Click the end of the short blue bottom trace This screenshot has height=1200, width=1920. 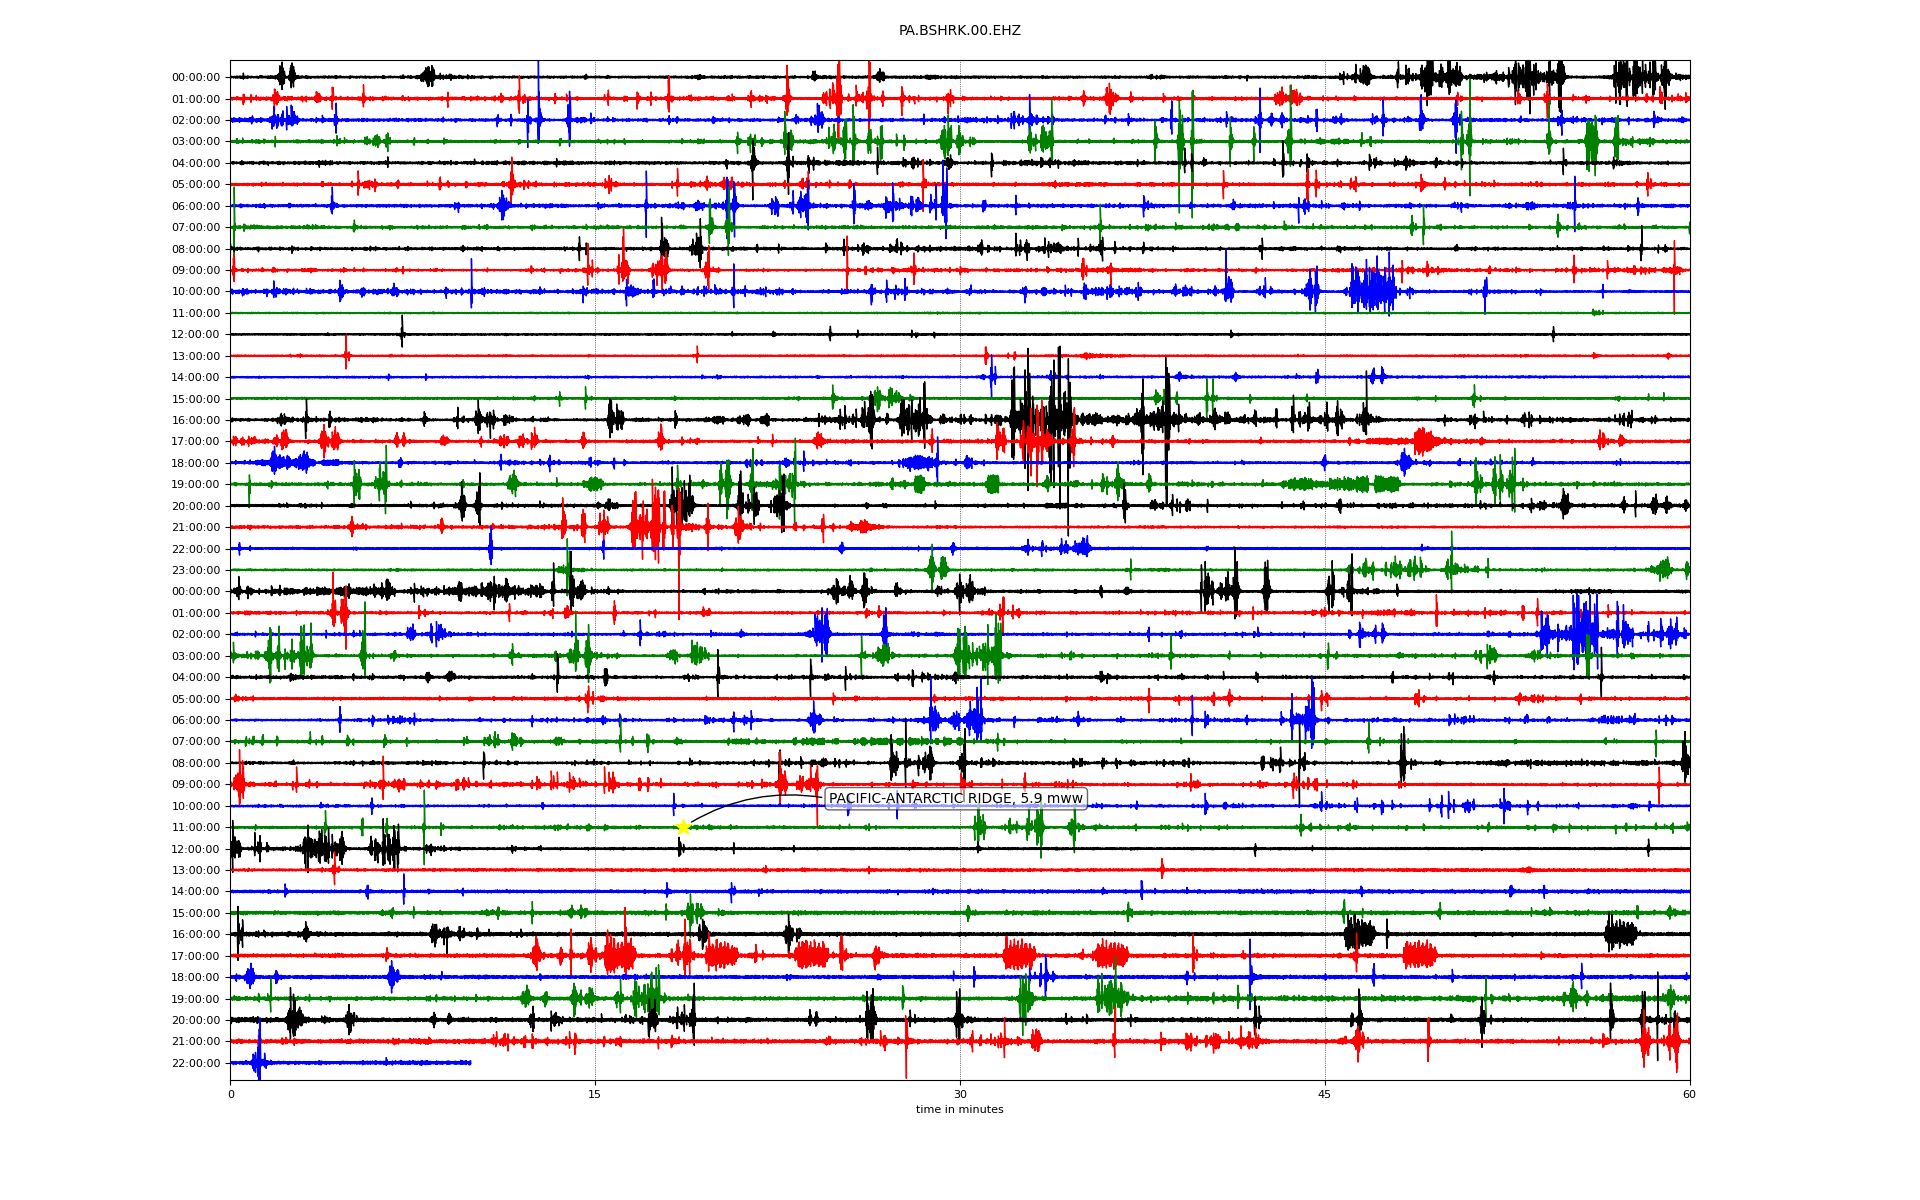[x=470, y=1062]
